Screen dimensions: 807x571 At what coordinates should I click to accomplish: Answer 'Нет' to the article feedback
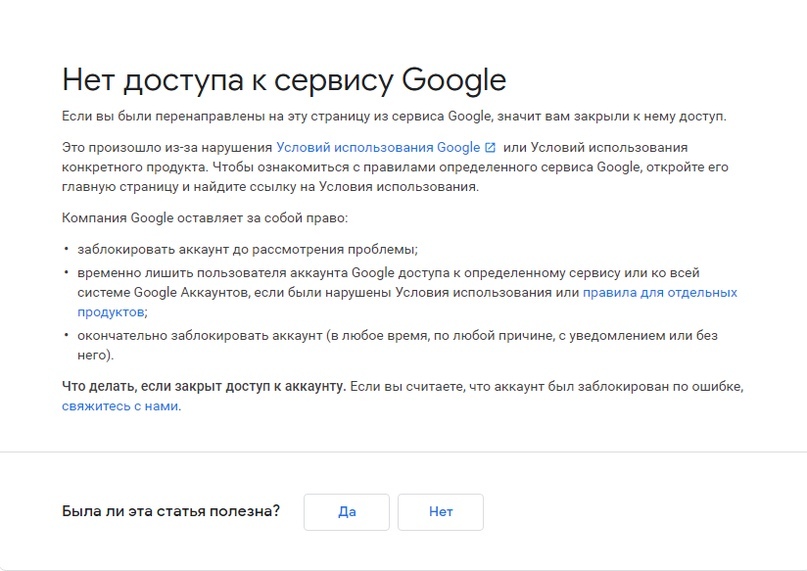click(441, 512)
